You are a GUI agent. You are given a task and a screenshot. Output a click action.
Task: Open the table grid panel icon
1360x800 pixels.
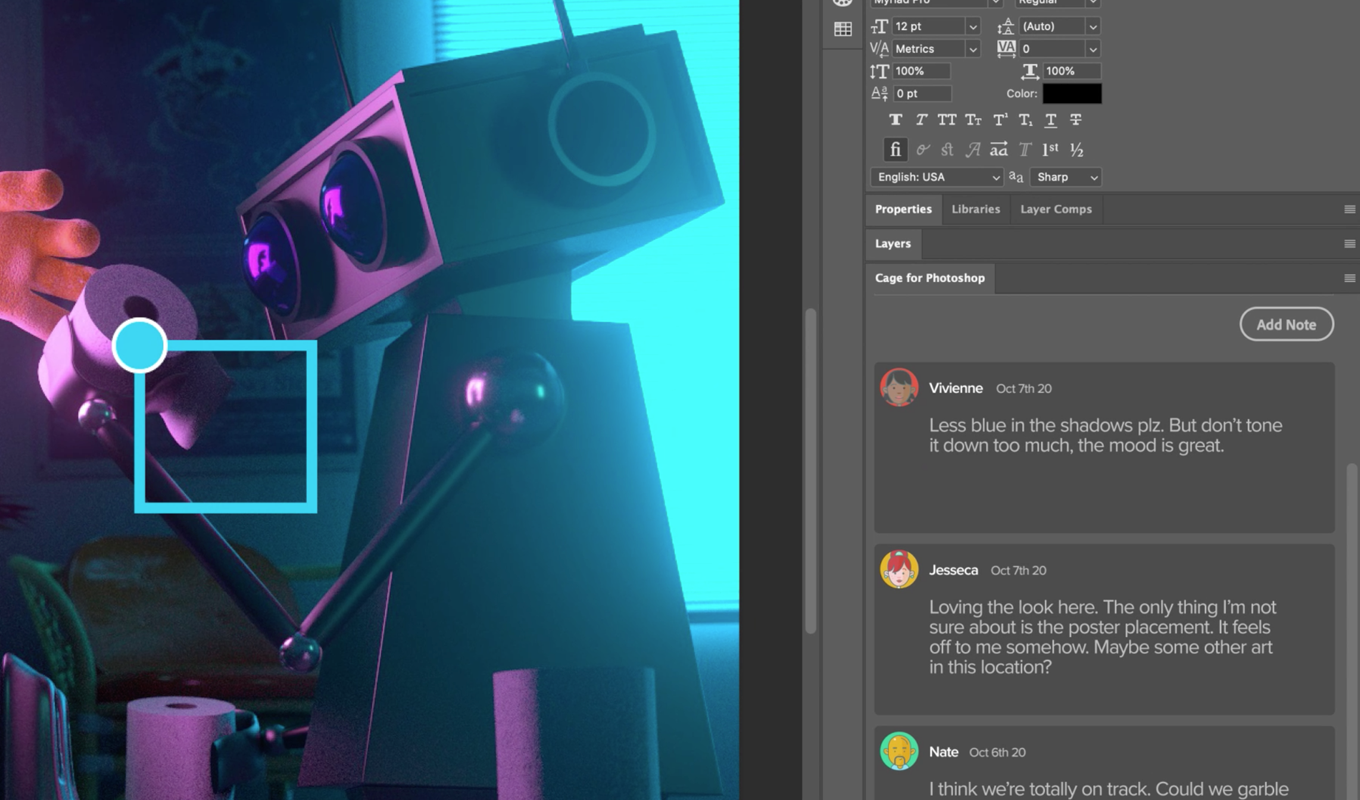pos(843,29)
